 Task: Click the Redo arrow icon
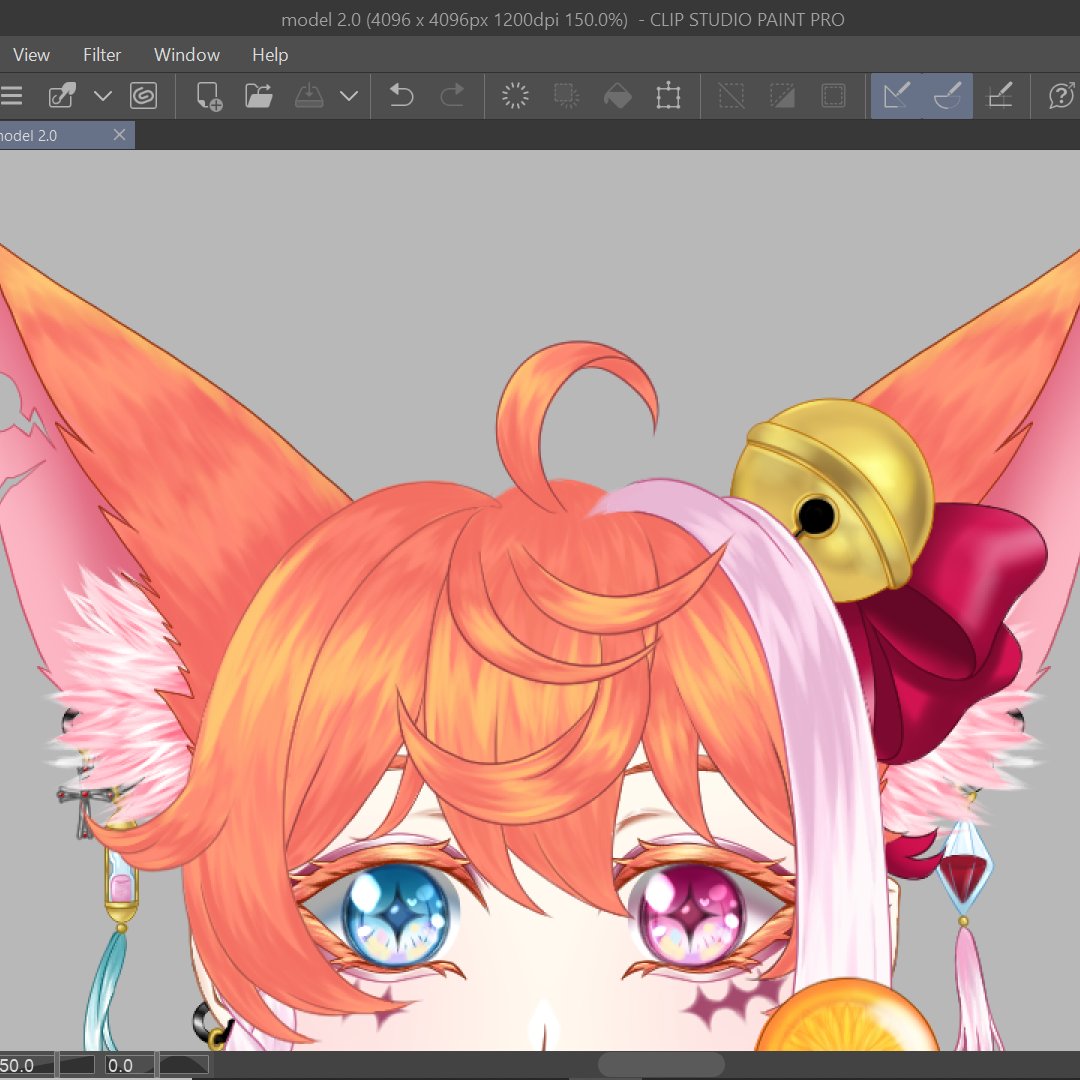[452, 95]
